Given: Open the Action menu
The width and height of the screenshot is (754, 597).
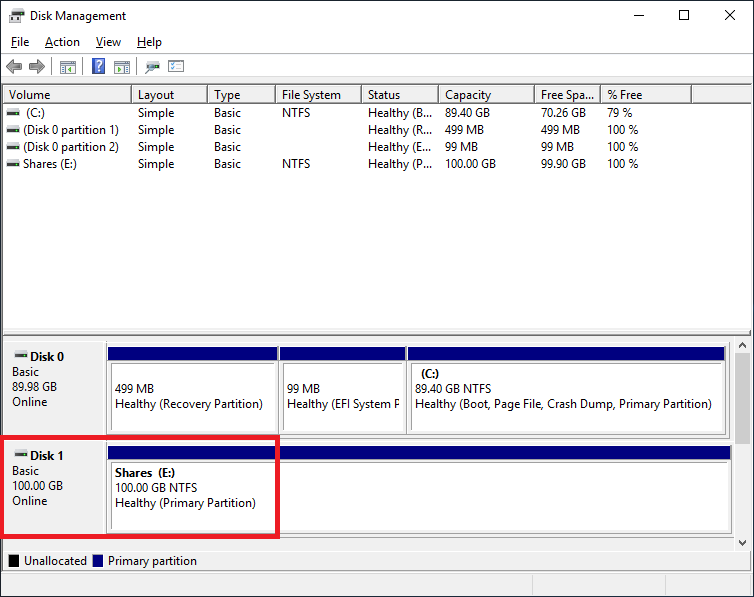Looking at the screenshot, I should 62,42.
